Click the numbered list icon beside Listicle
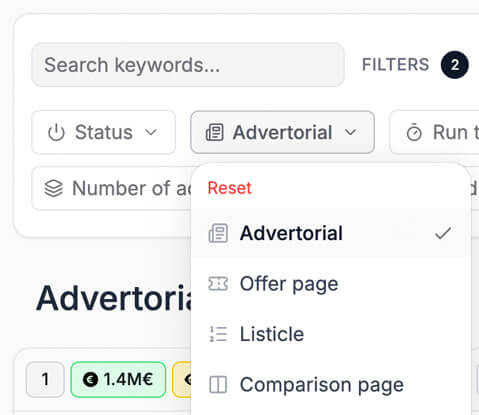 (218, 334)
